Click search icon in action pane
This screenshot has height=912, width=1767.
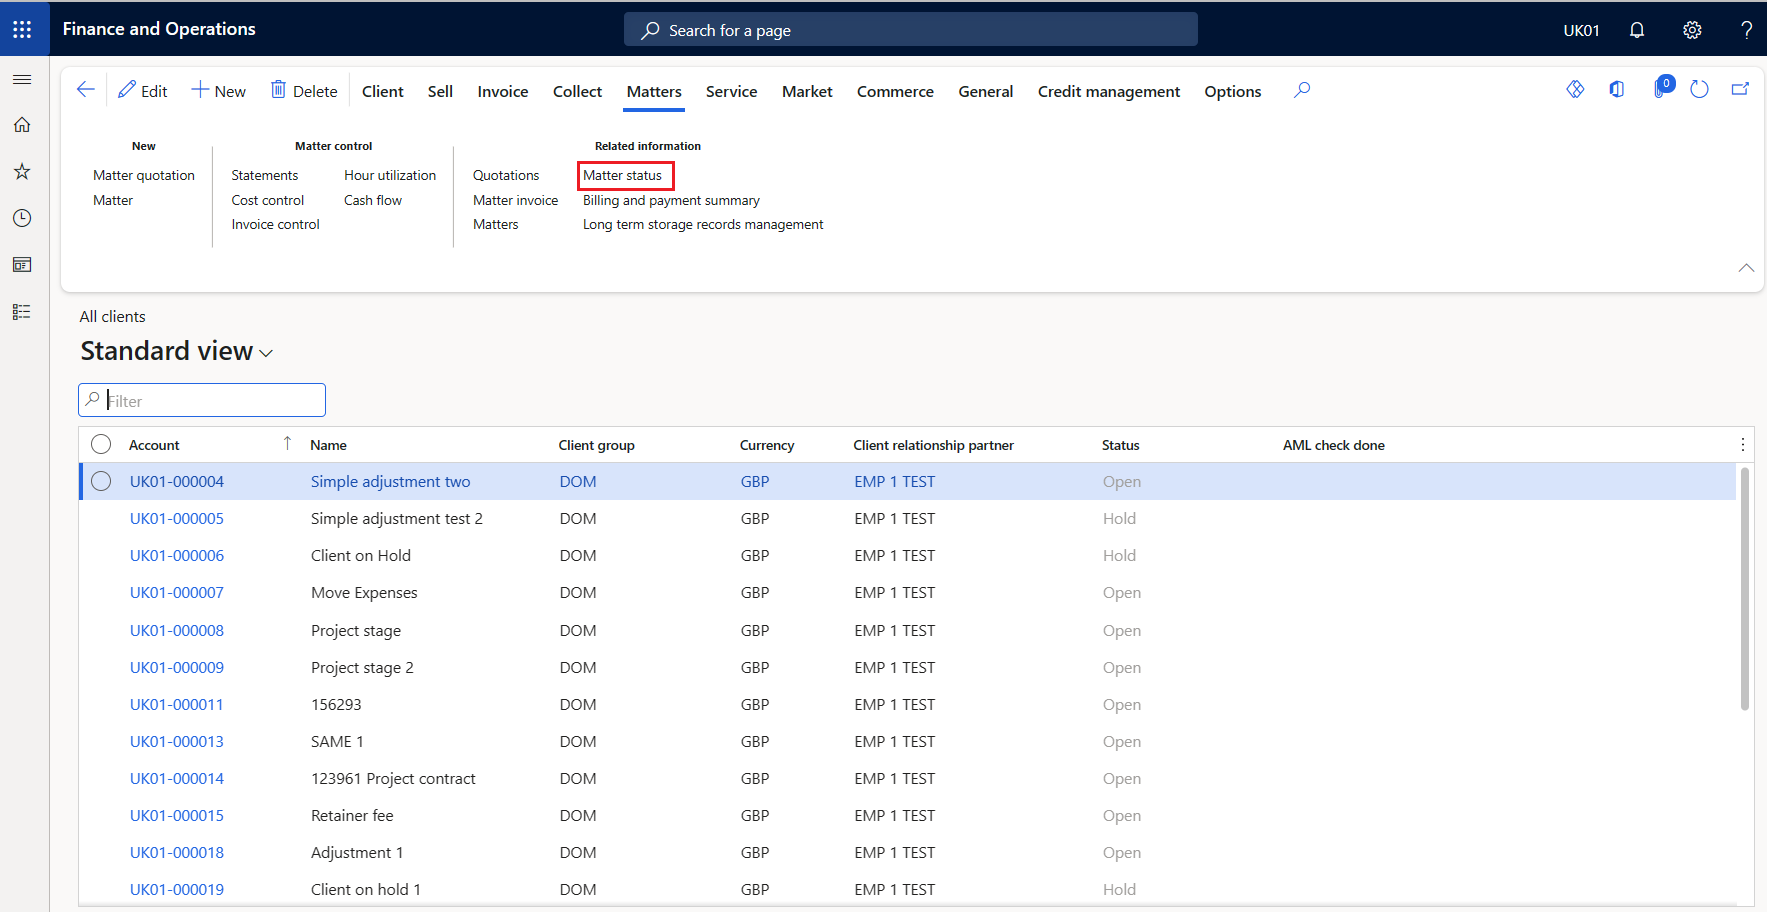pos(1302,90)
